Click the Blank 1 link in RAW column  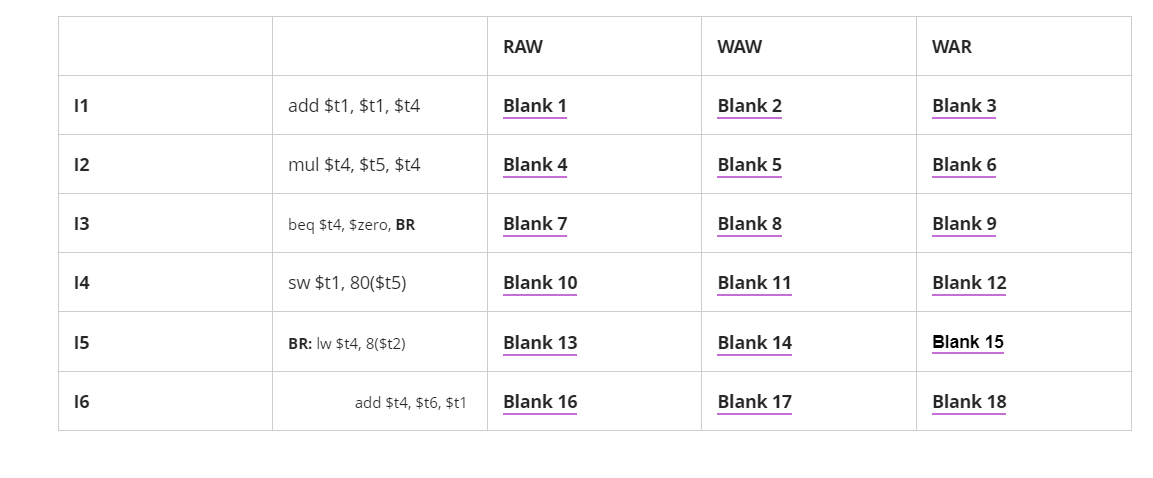pos(535,106)
